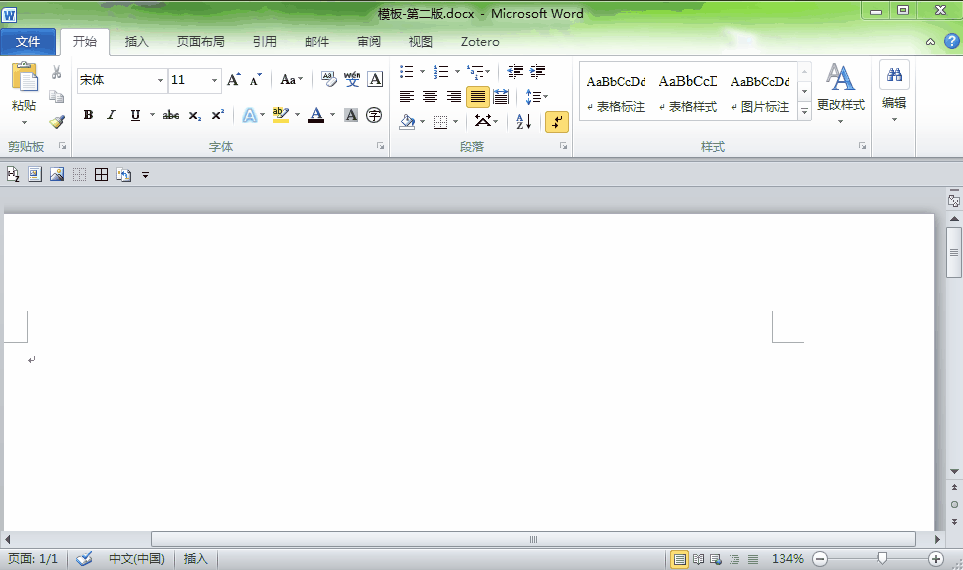The image size is (963, 570).
Task: Open the phonetic guide (wén) tool
Action: (x=352, y=79)
